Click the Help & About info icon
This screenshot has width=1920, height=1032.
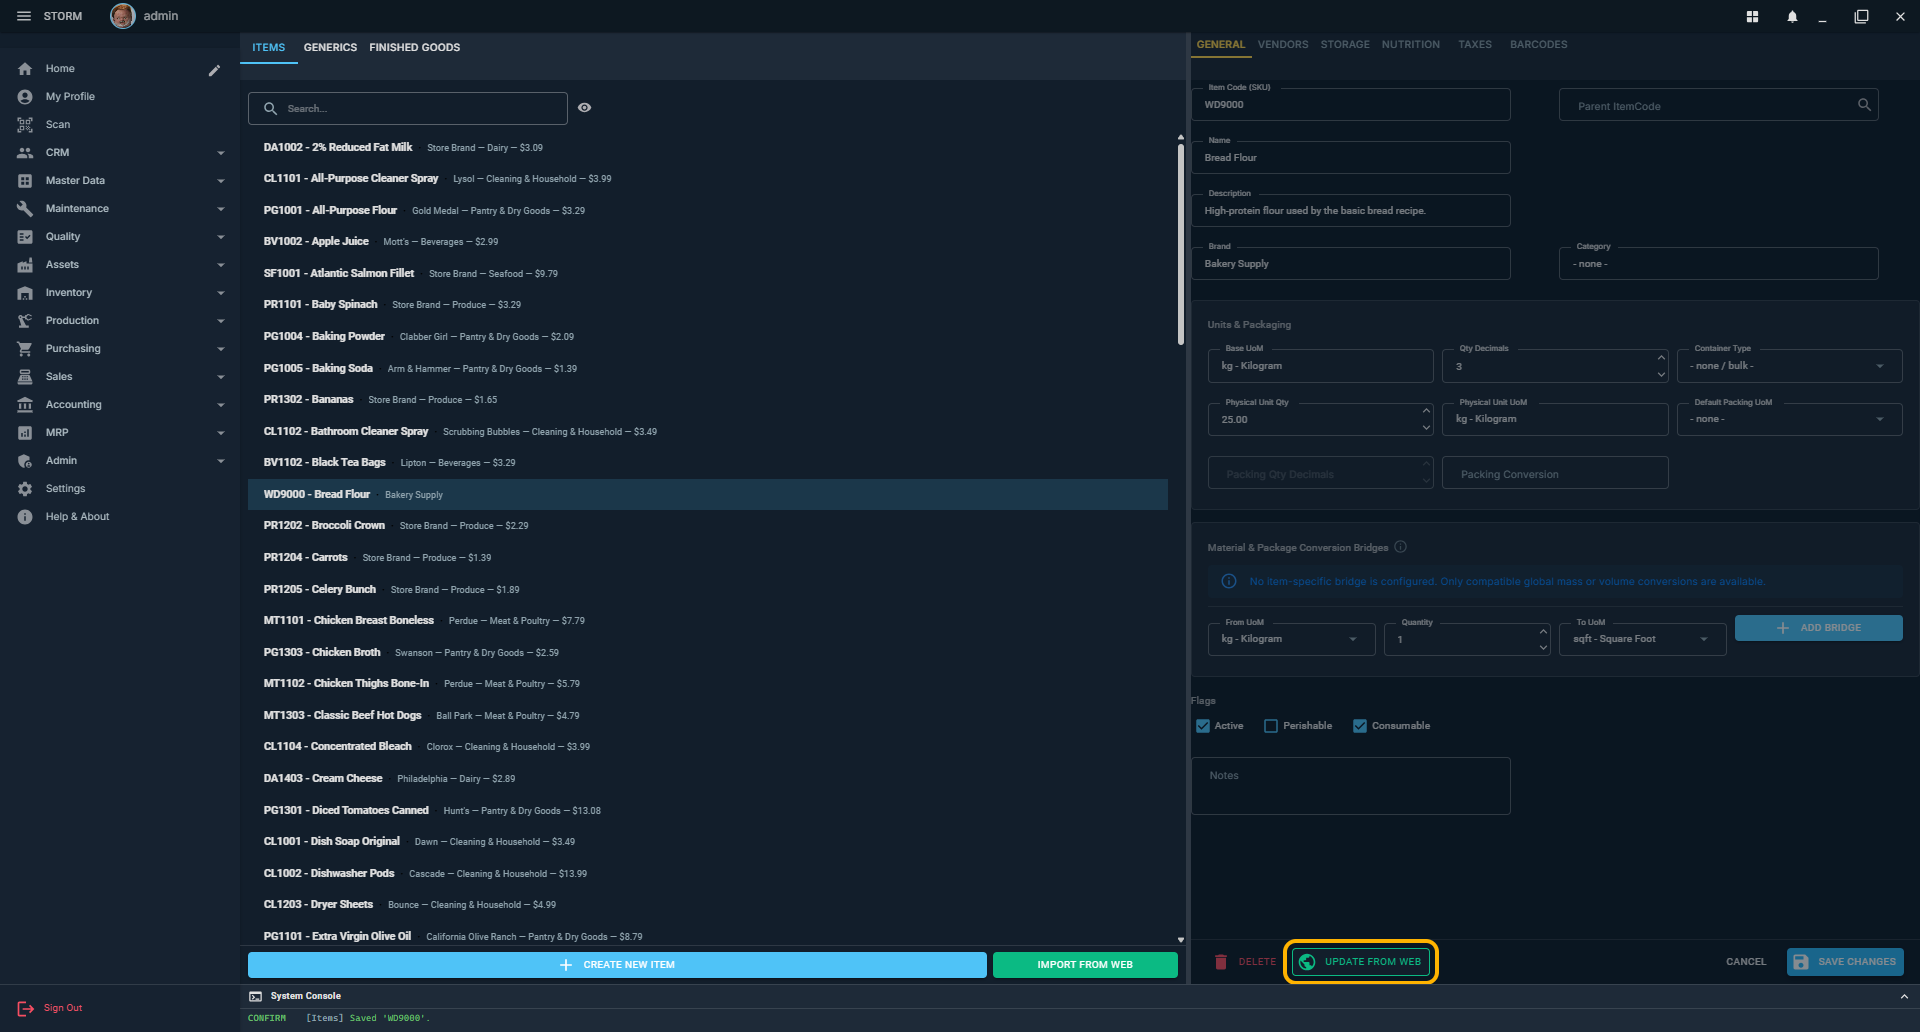pyautogui.click(x=25, y=517)
